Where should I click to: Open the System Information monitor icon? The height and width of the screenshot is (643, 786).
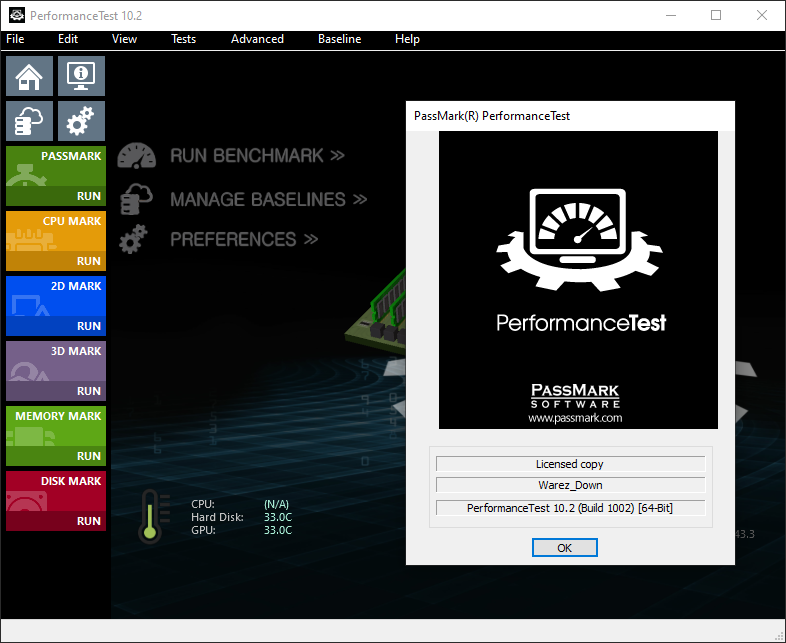click(x=81, y=76)
